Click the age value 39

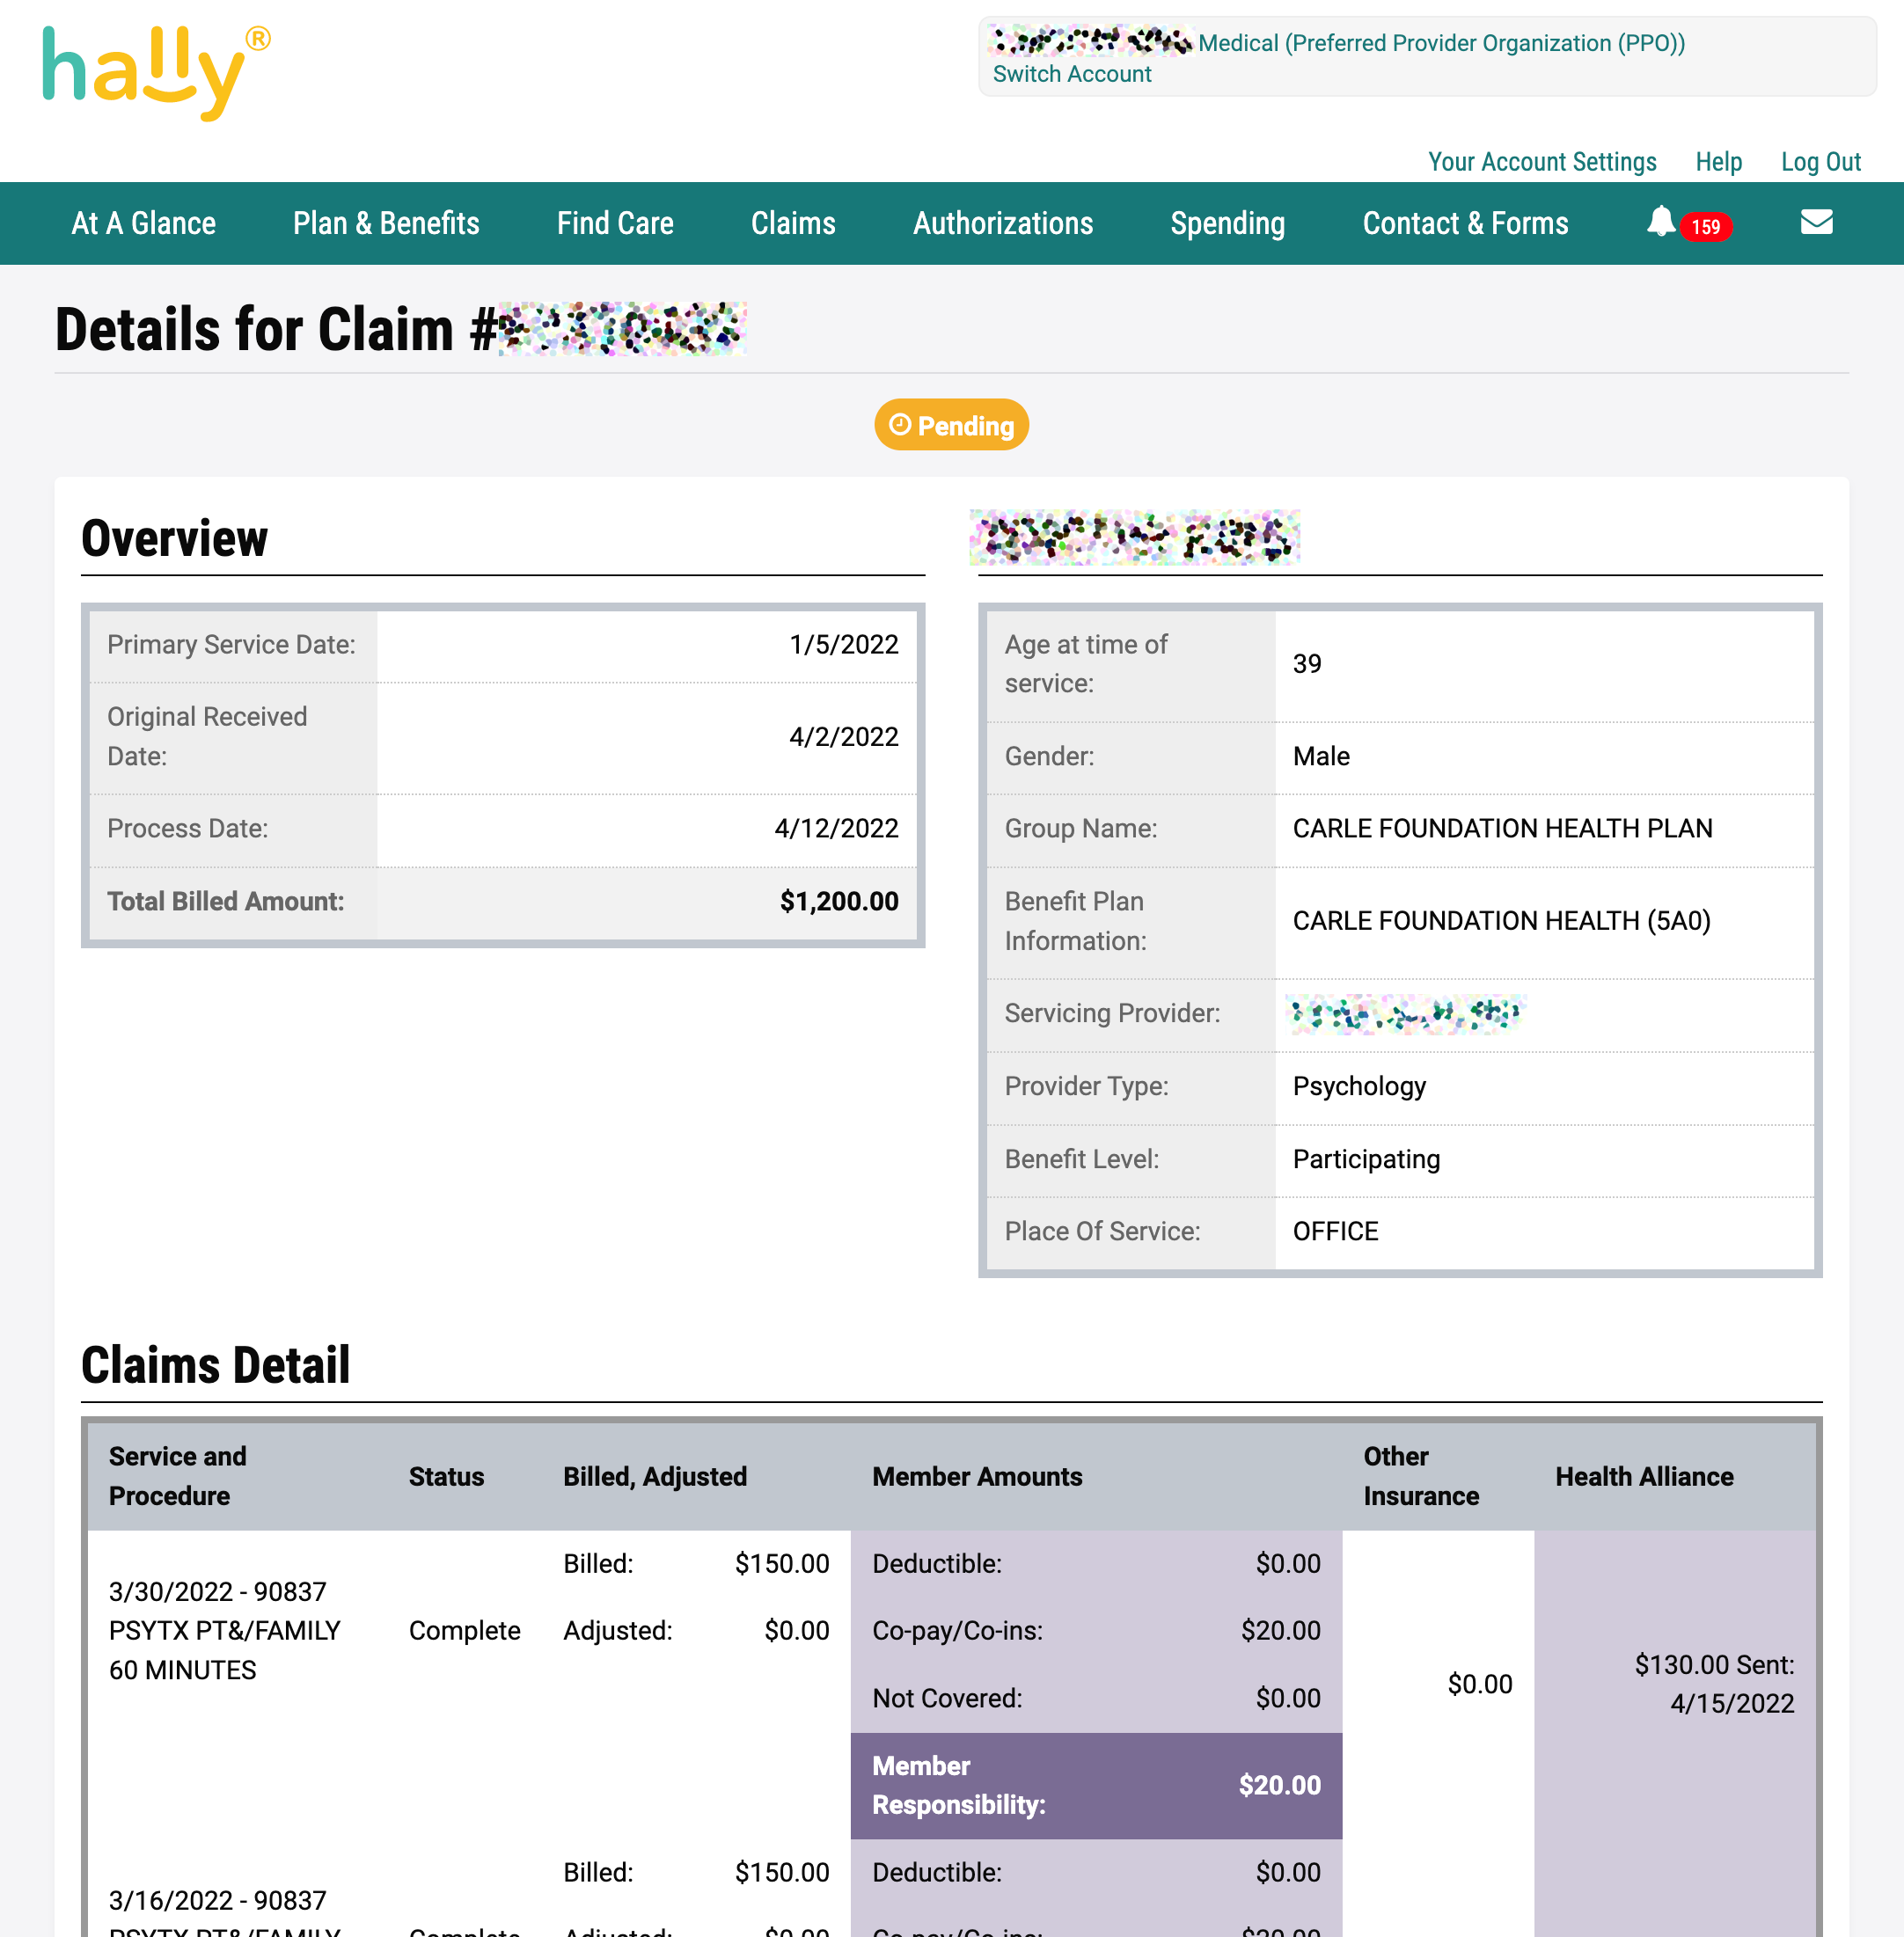(x=1306, y=664)
